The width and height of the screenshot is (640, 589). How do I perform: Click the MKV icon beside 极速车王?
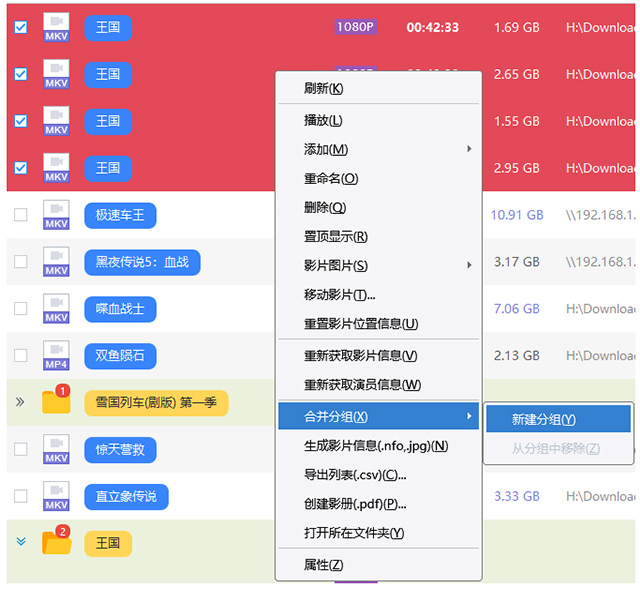click(56, 215)
